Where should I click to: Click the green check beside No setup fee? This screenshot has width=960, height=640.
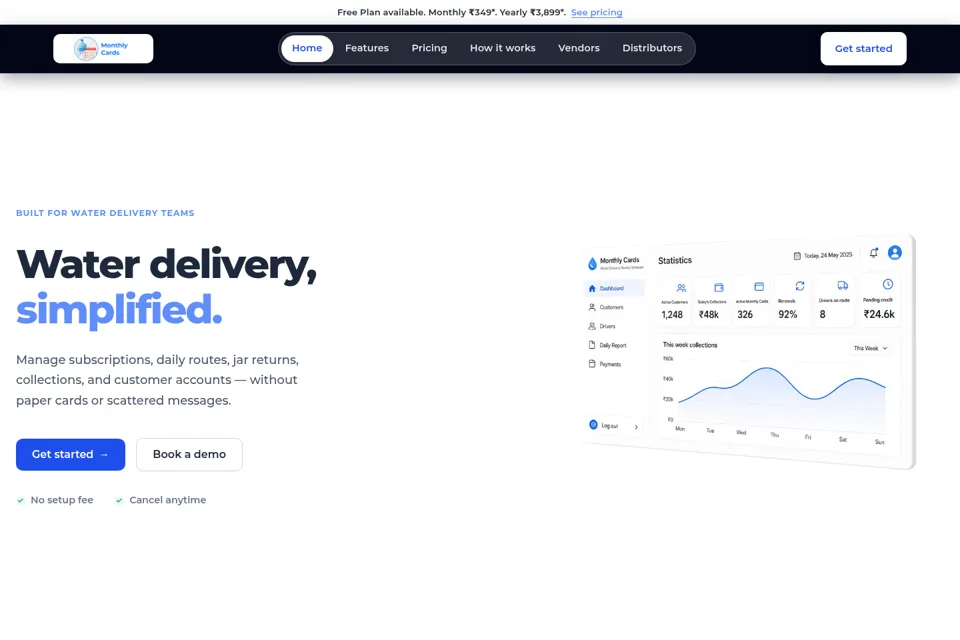[x=20, y=500]
